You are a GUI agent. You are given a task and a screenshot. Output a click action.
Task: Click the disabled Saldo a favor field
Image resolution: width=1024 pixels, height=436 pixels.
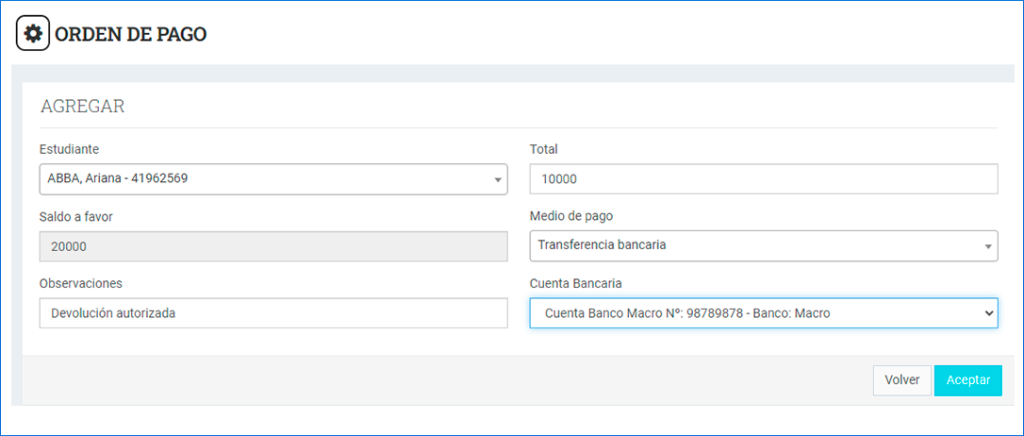pyautogui.click(x=273, y=246)
